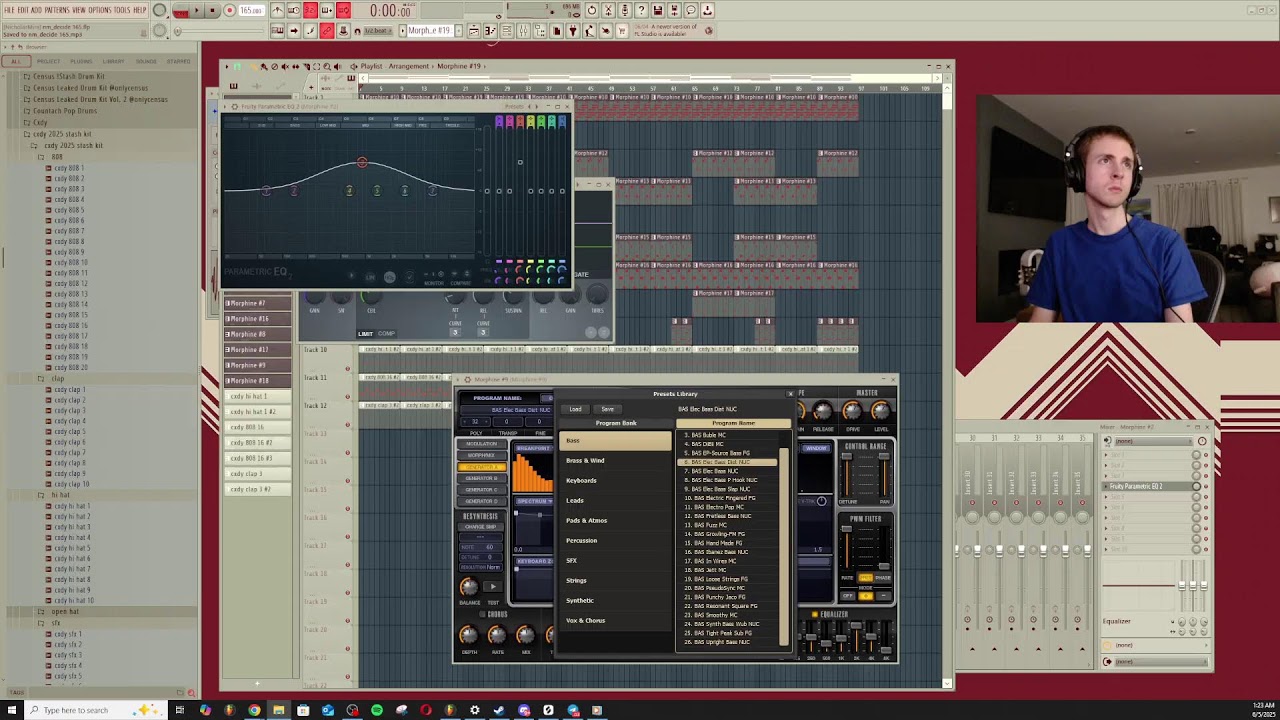
Task: Click the Morphine MASTER LEVEL knob
Action: pyautogui.click(x=881, y=411)
